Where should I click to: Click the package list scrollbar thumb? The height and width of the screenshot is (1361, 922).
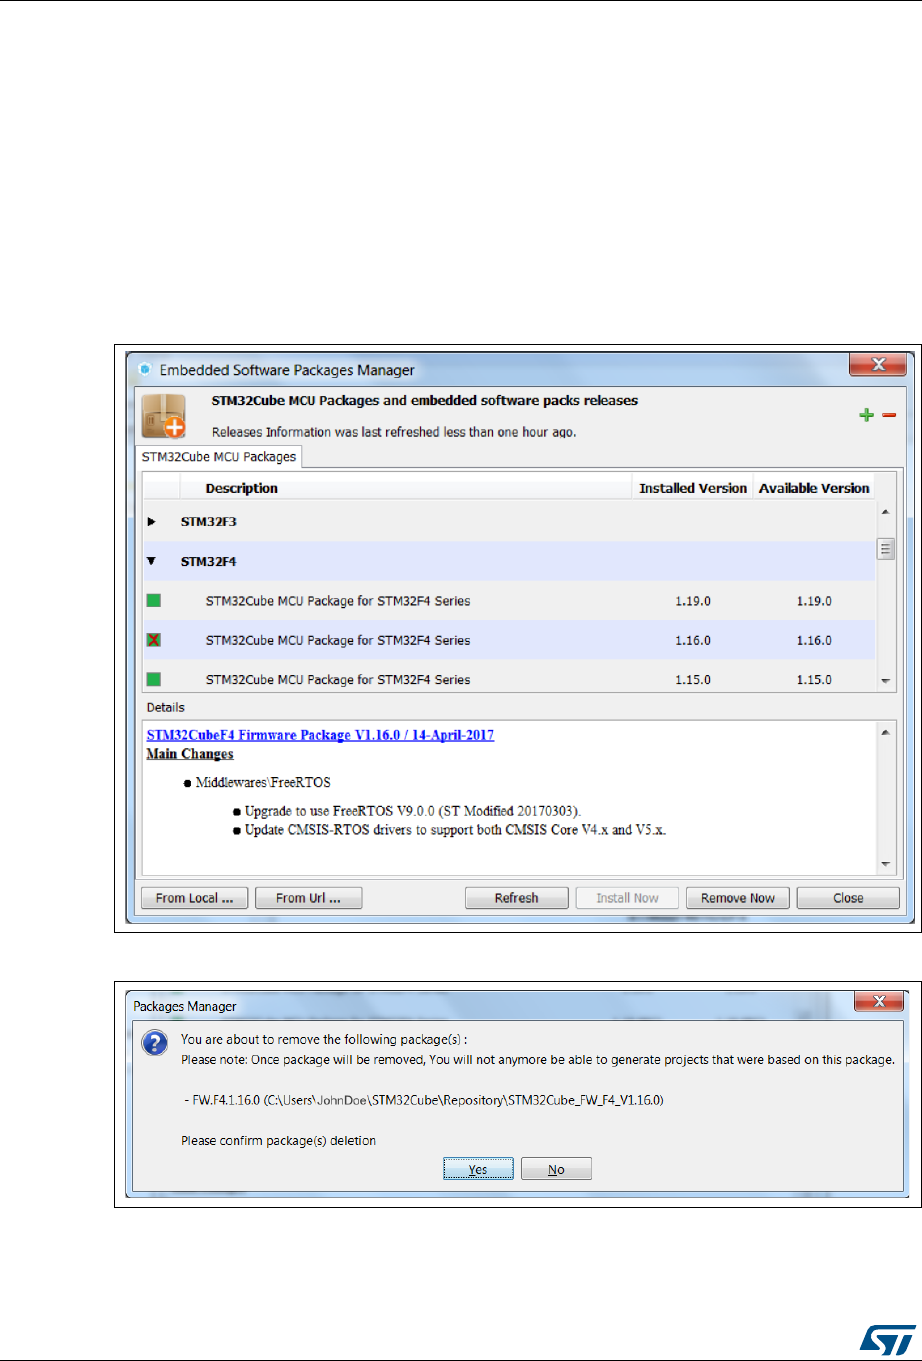click(886, 548)
